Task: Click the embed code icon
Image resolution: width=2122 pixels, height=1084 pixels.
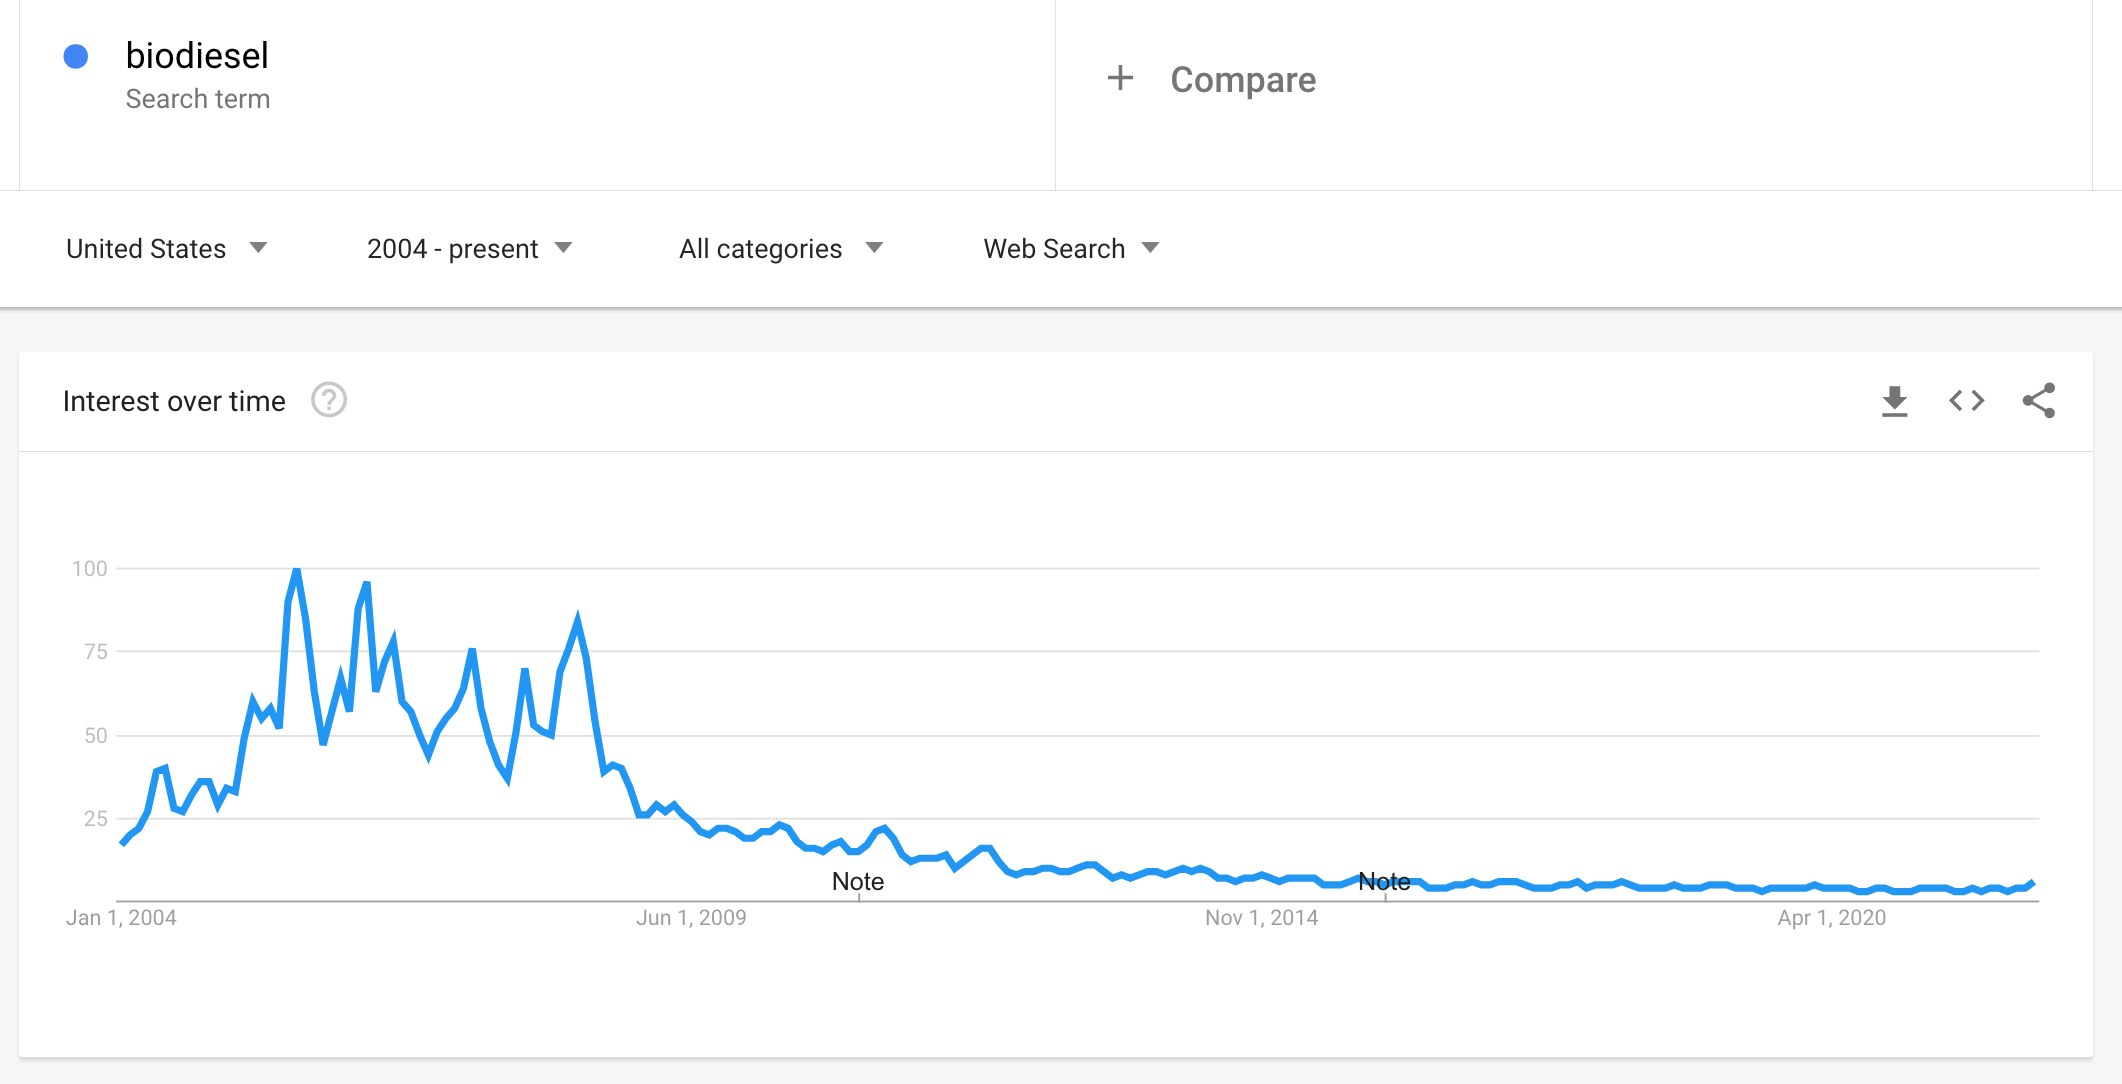Action: coord(1966,401)
